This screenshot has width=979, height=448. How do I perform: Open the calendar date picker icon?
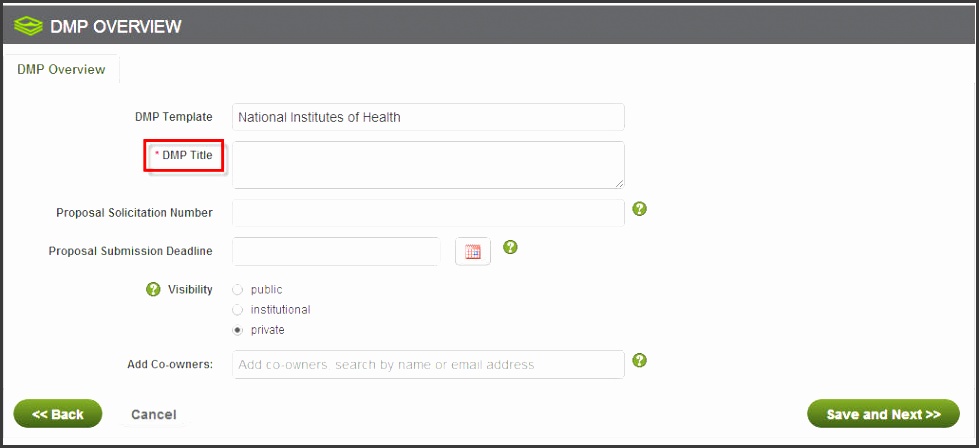[x=473, y=251]
